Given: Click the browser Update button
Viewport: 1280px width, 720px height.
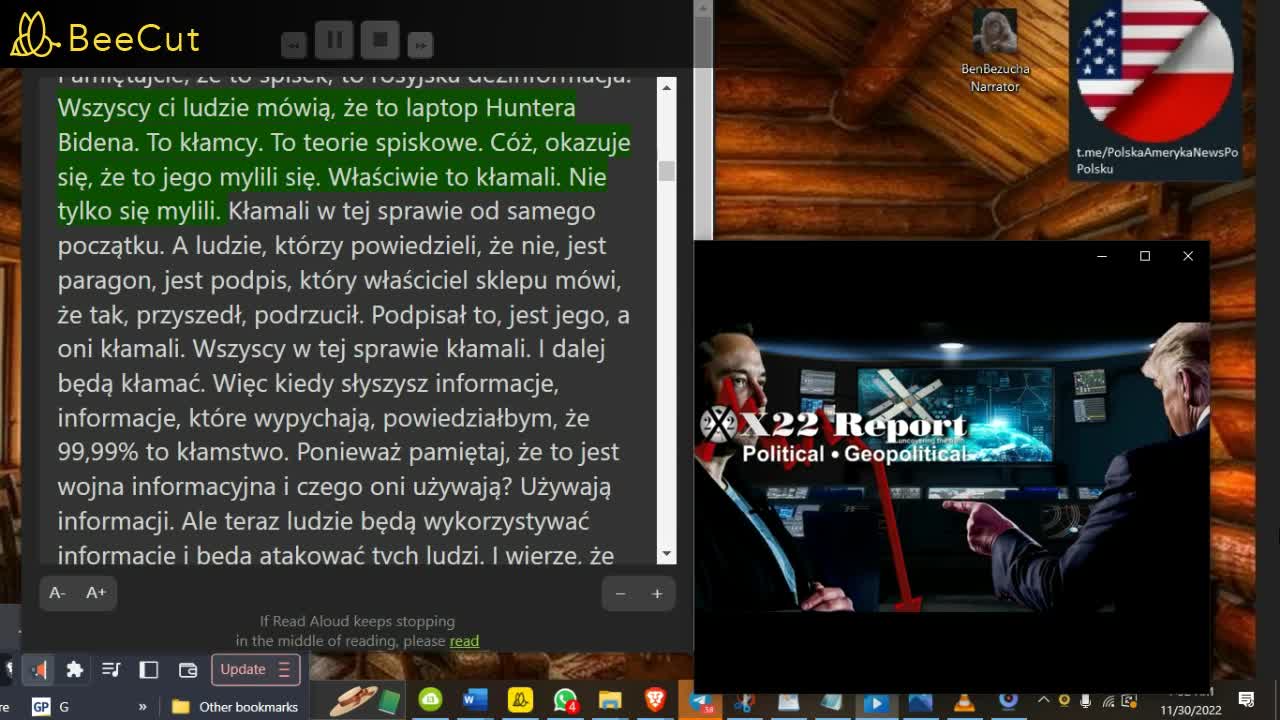Looking at the screenshot, I should [x=255, y=670].
